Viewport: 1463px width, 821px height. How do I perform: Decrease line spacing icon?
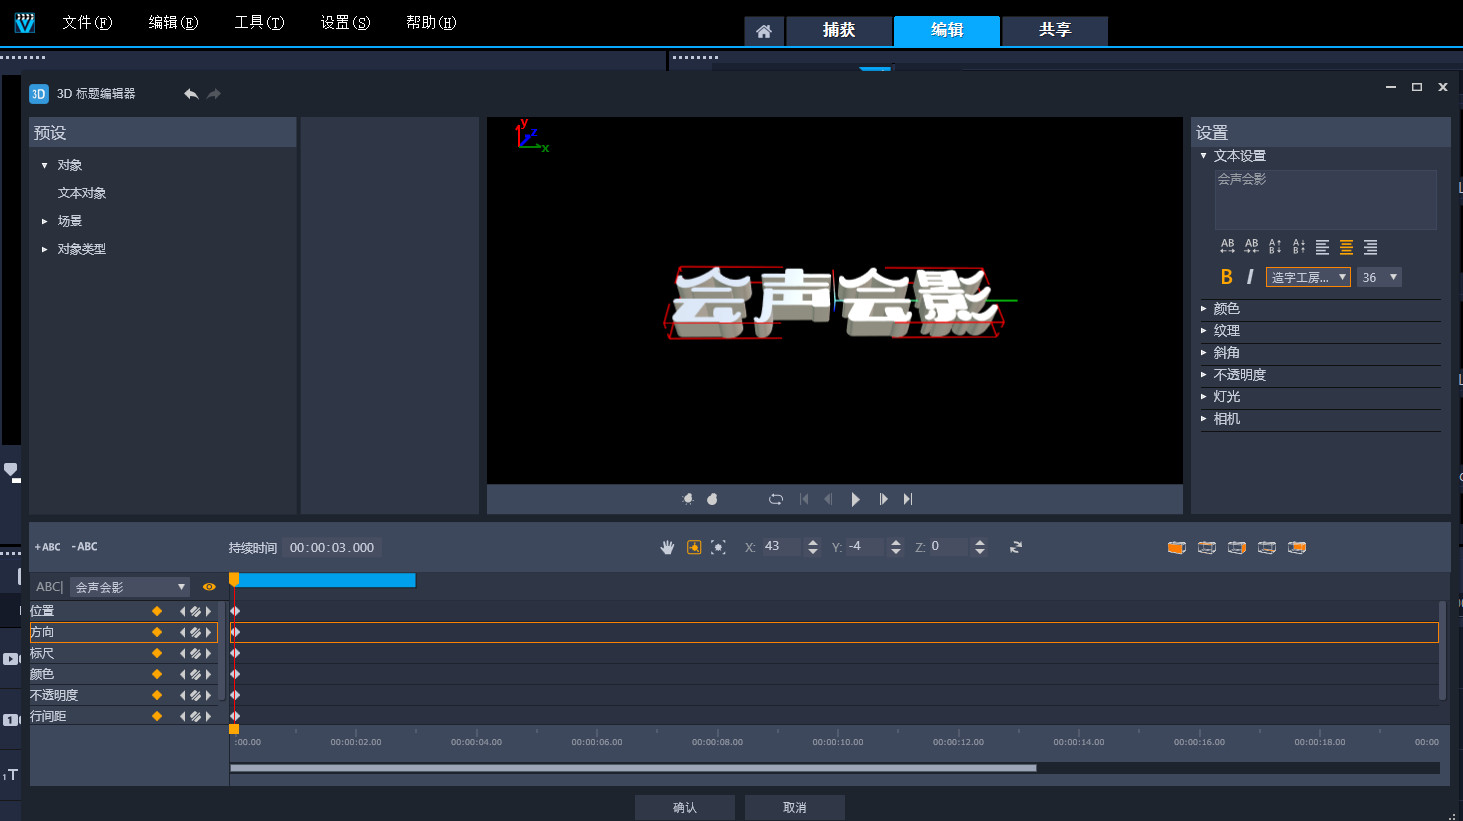[1299, 246]
